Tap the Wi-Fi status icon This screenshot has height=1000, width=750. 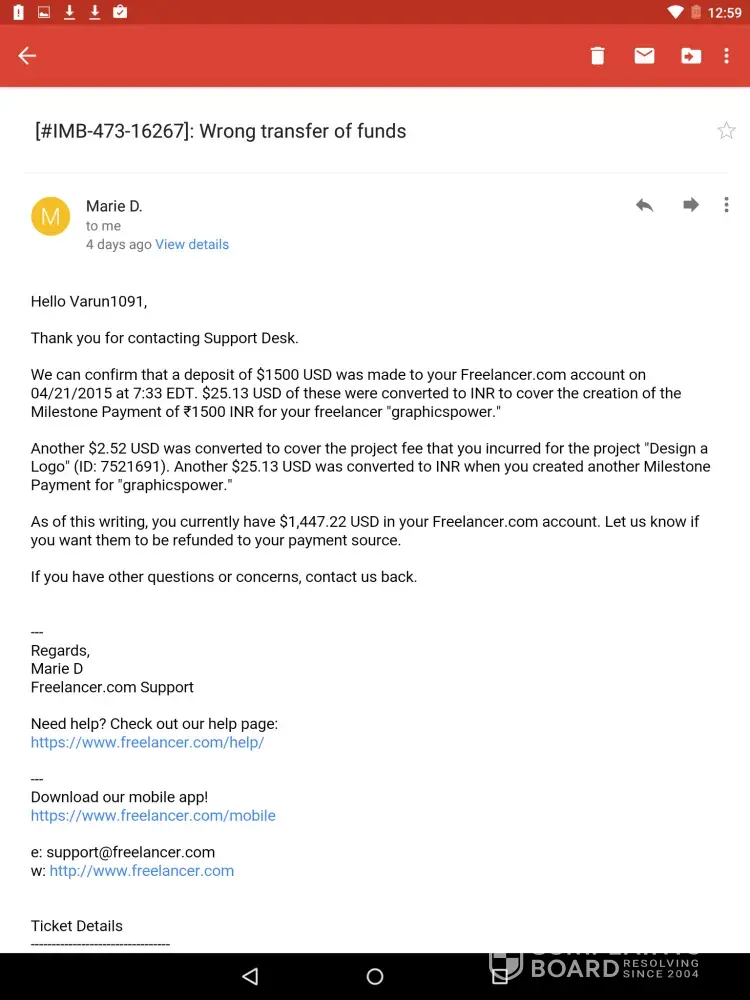point(675,12)
